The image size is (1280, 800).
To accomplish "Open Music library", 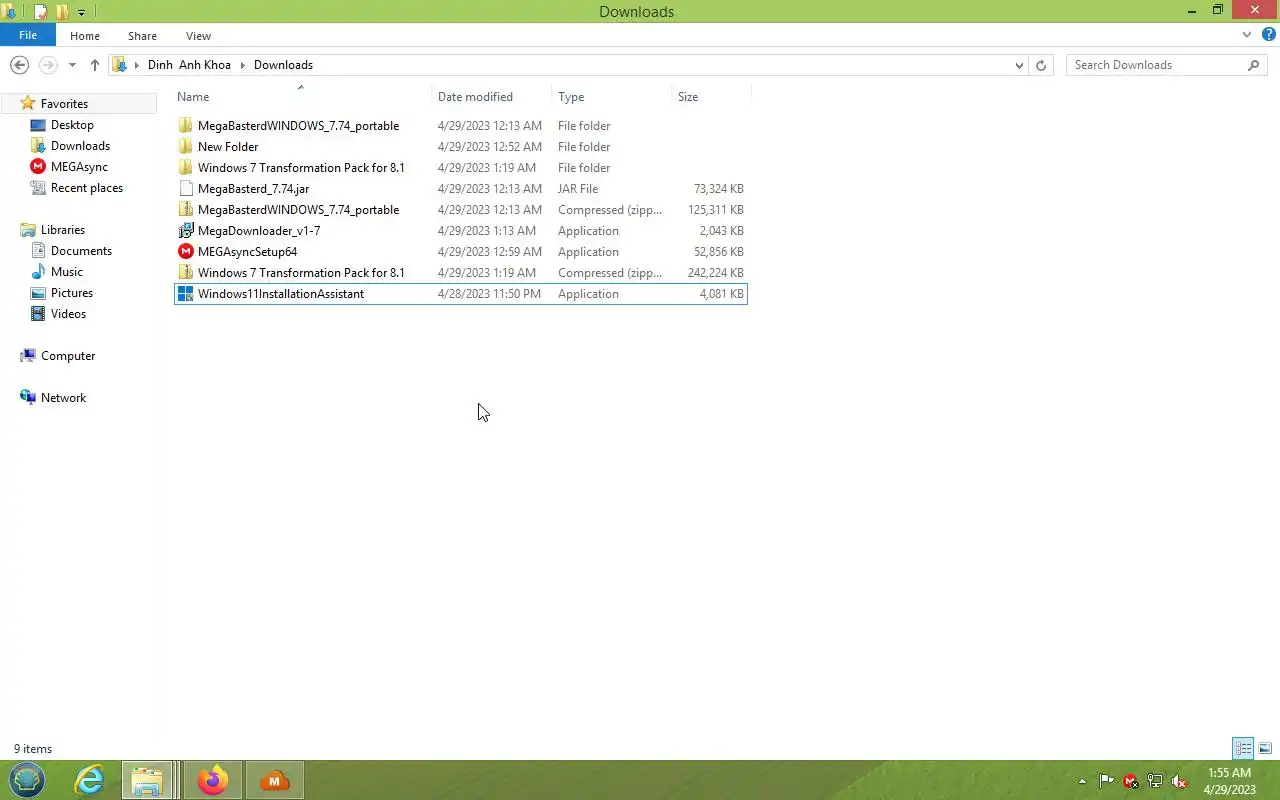I will click(67, 272).
